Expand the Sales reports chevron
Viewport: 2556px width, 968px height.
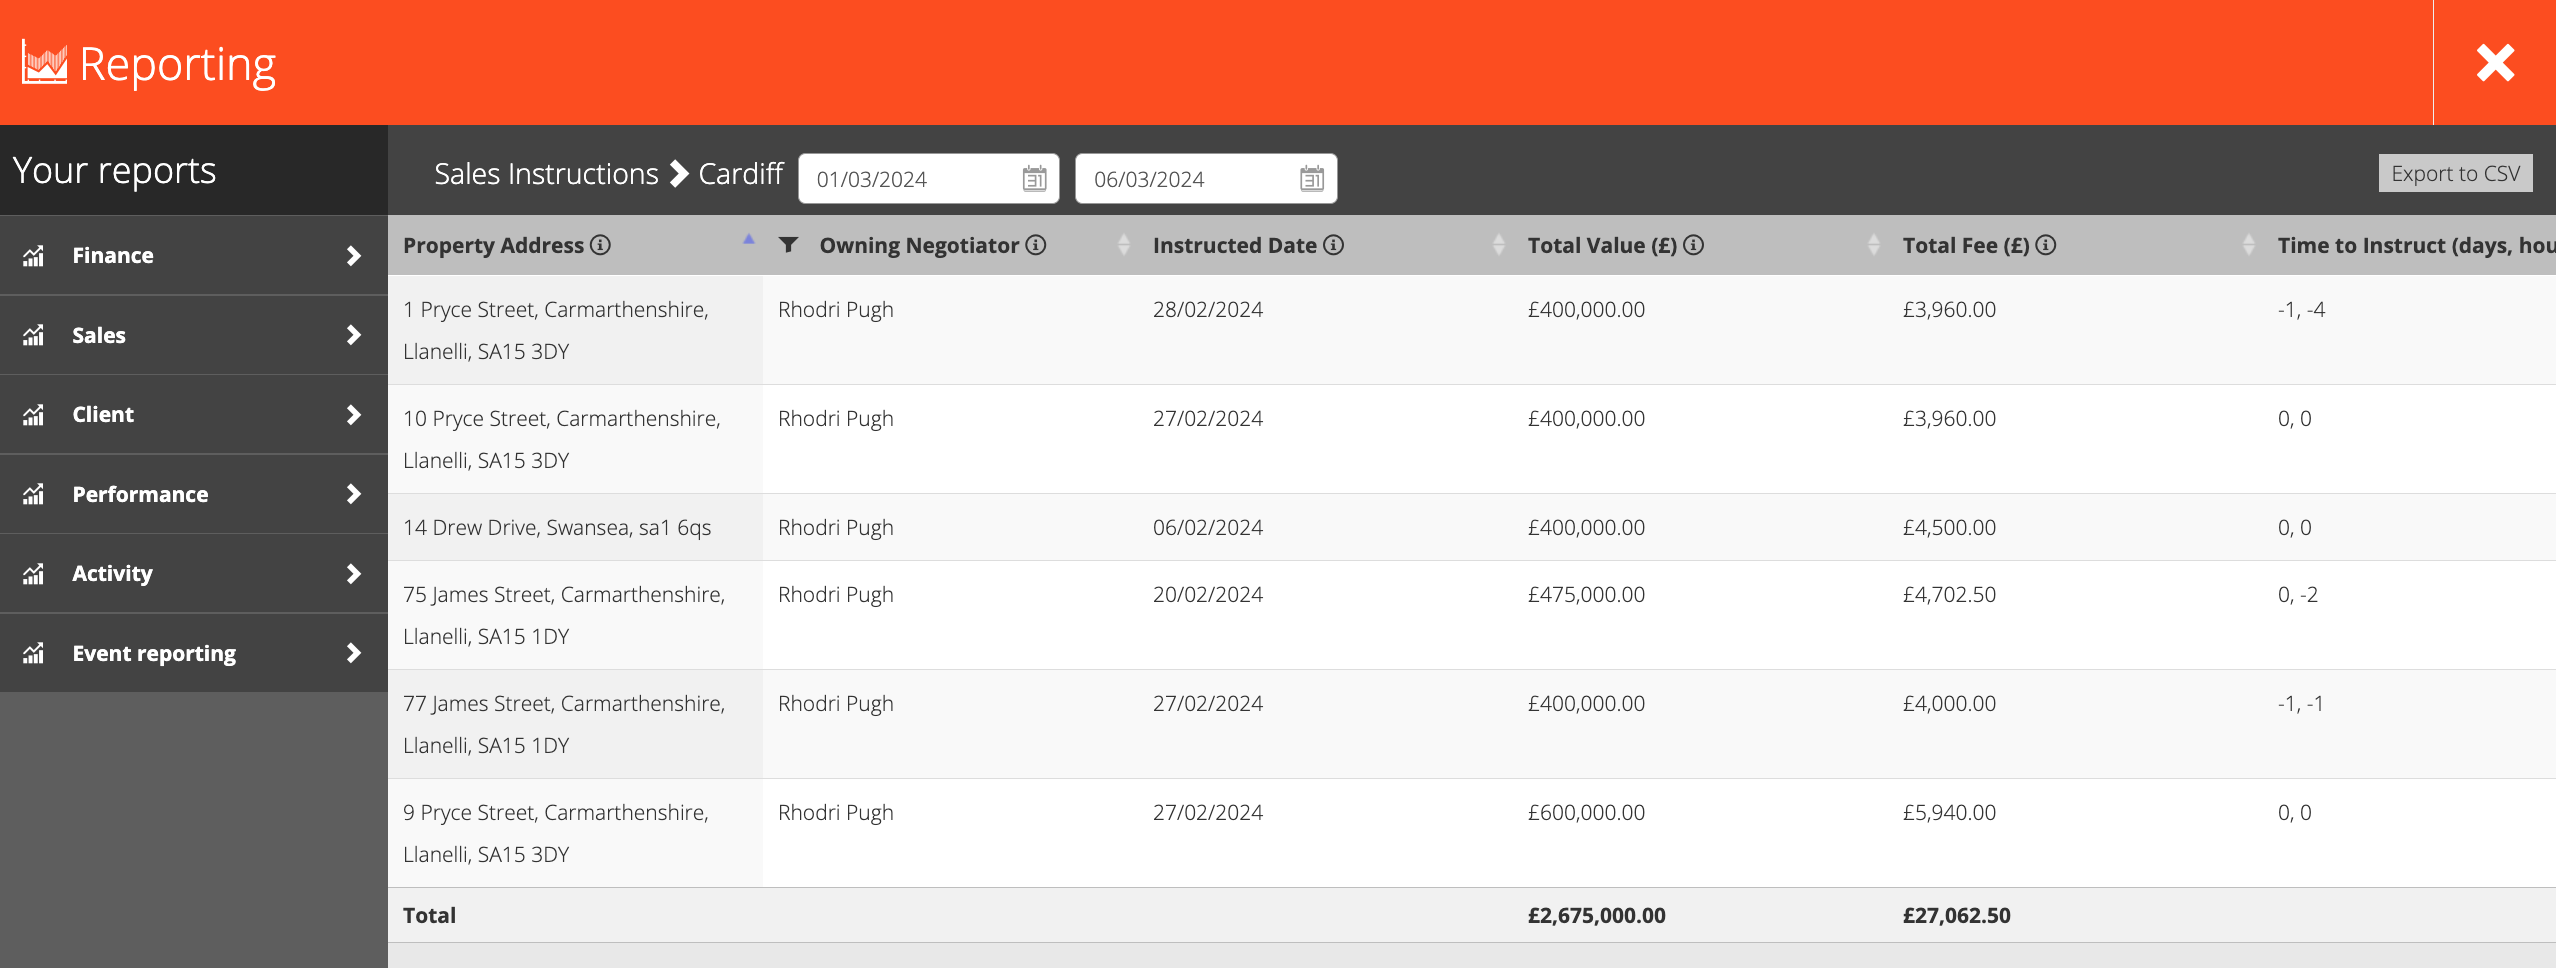[353, 335]
